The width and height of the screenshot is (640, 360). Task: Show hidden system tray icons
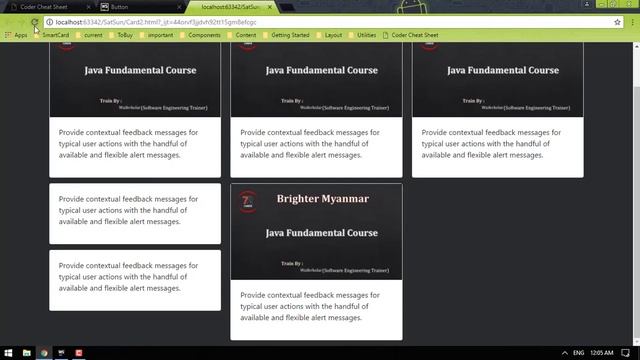click(564, 353)
